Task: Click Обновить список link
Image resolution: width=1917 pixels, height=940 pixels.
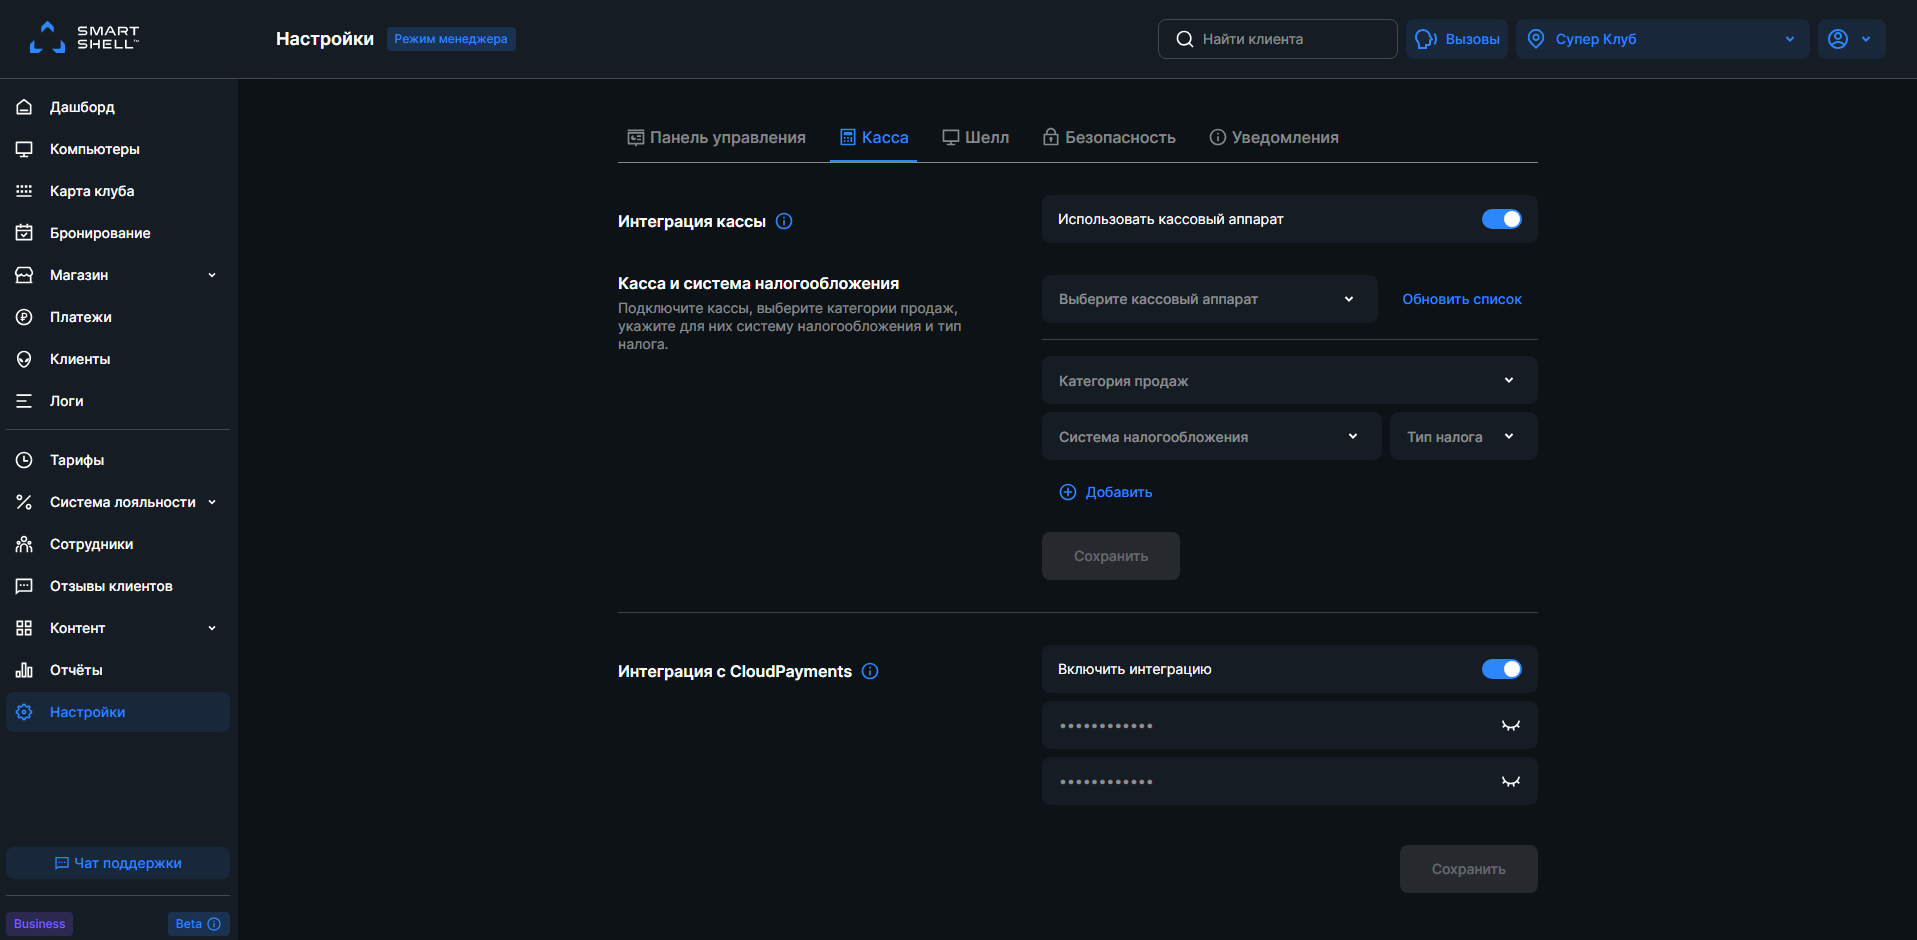Action: click(x=1461, y=298)
